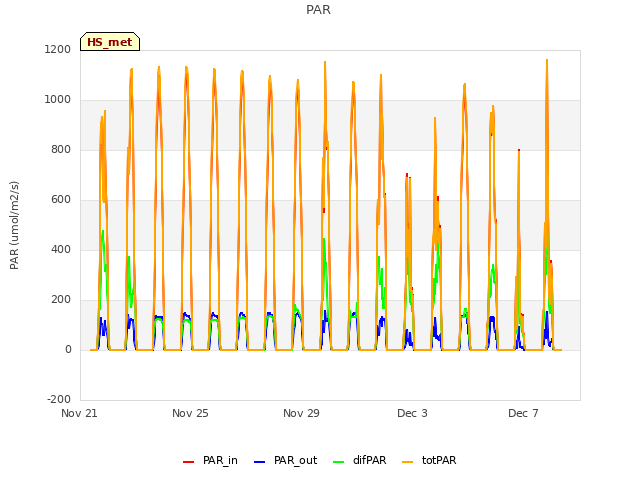
Task: Click the 400 y-axis tick label
Action: pos(61,249)
